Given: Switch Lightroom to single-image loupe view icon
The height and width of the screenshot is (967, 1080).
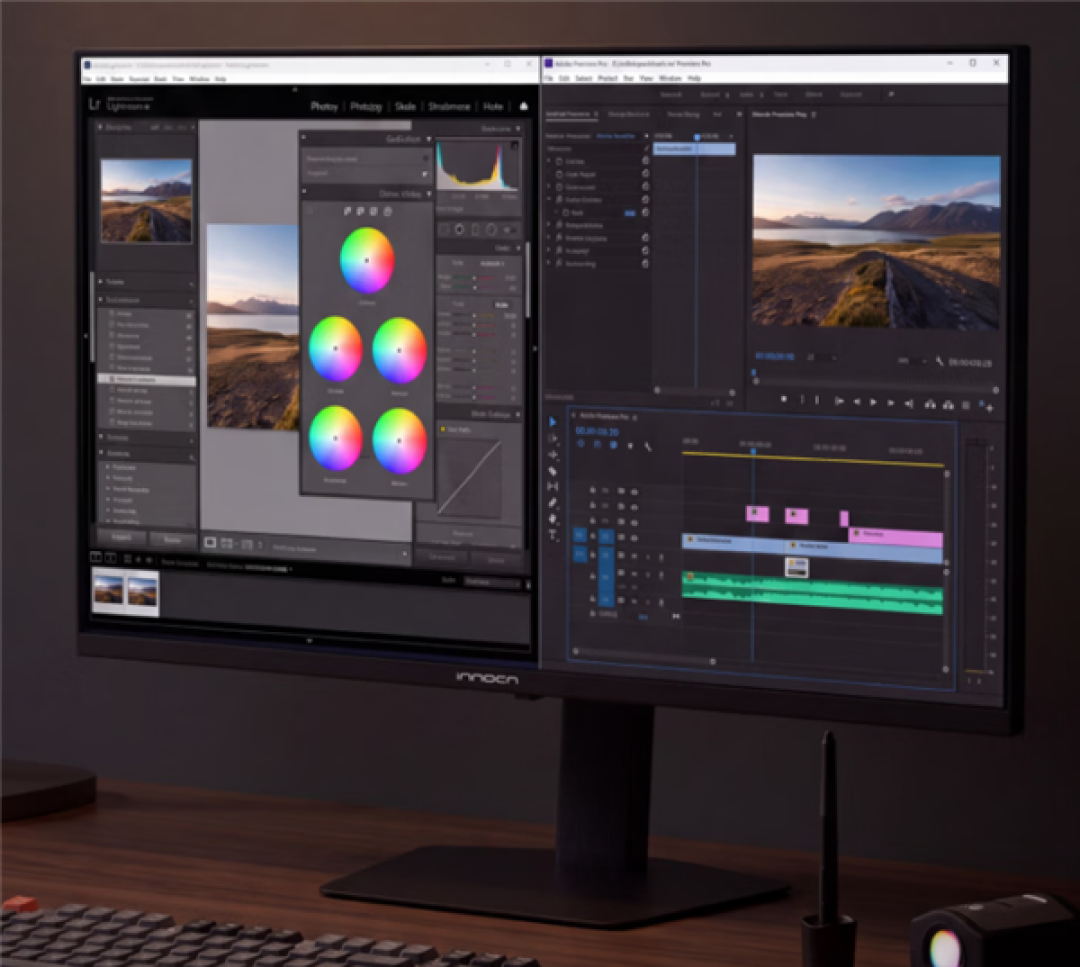Looking at the screenshot, I should (x=211, y=543).
